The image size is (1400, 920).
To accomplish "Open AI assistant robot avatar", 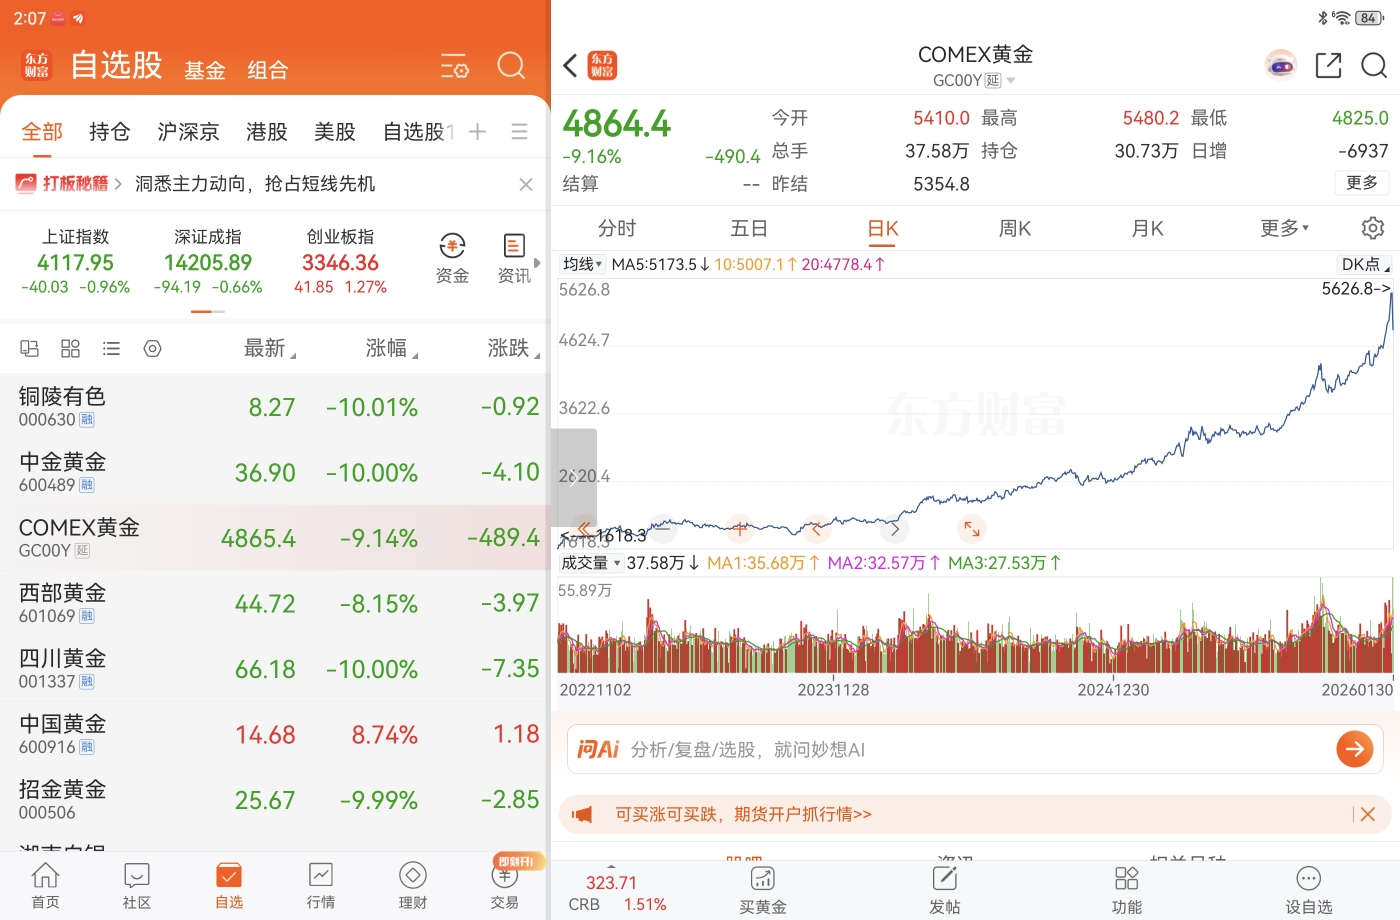I will (x=1280, y=66).
